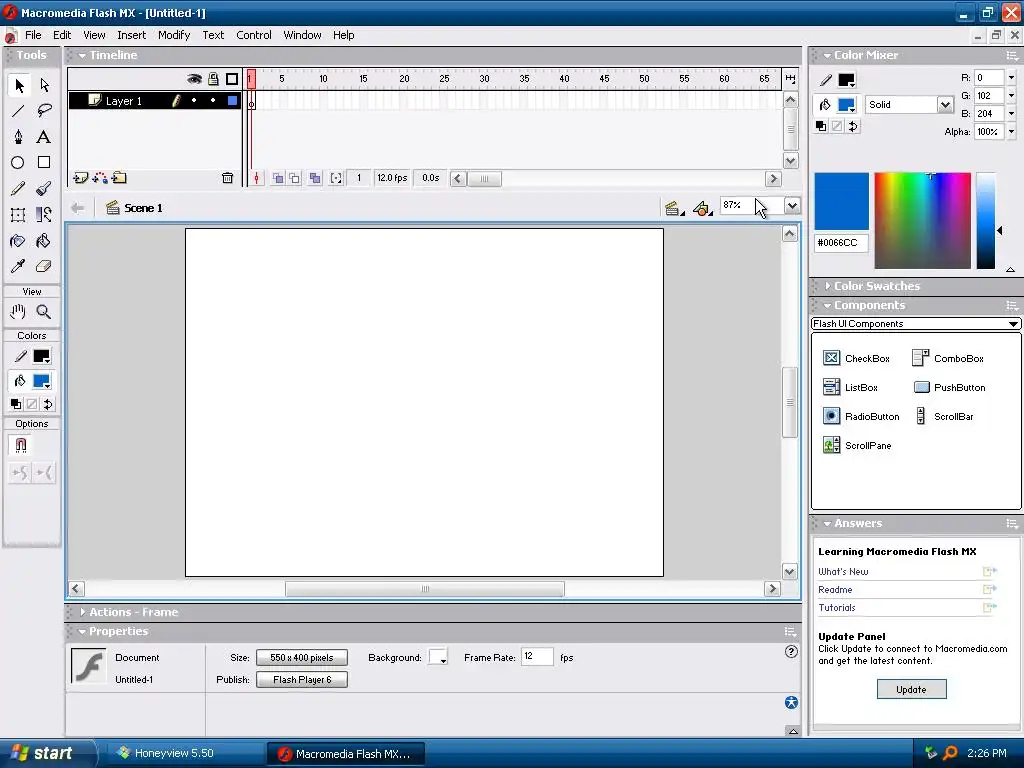This screenshot has height=768, width=1024.
Task: Select the Paint Bucket tool
Action: [44, 241]
